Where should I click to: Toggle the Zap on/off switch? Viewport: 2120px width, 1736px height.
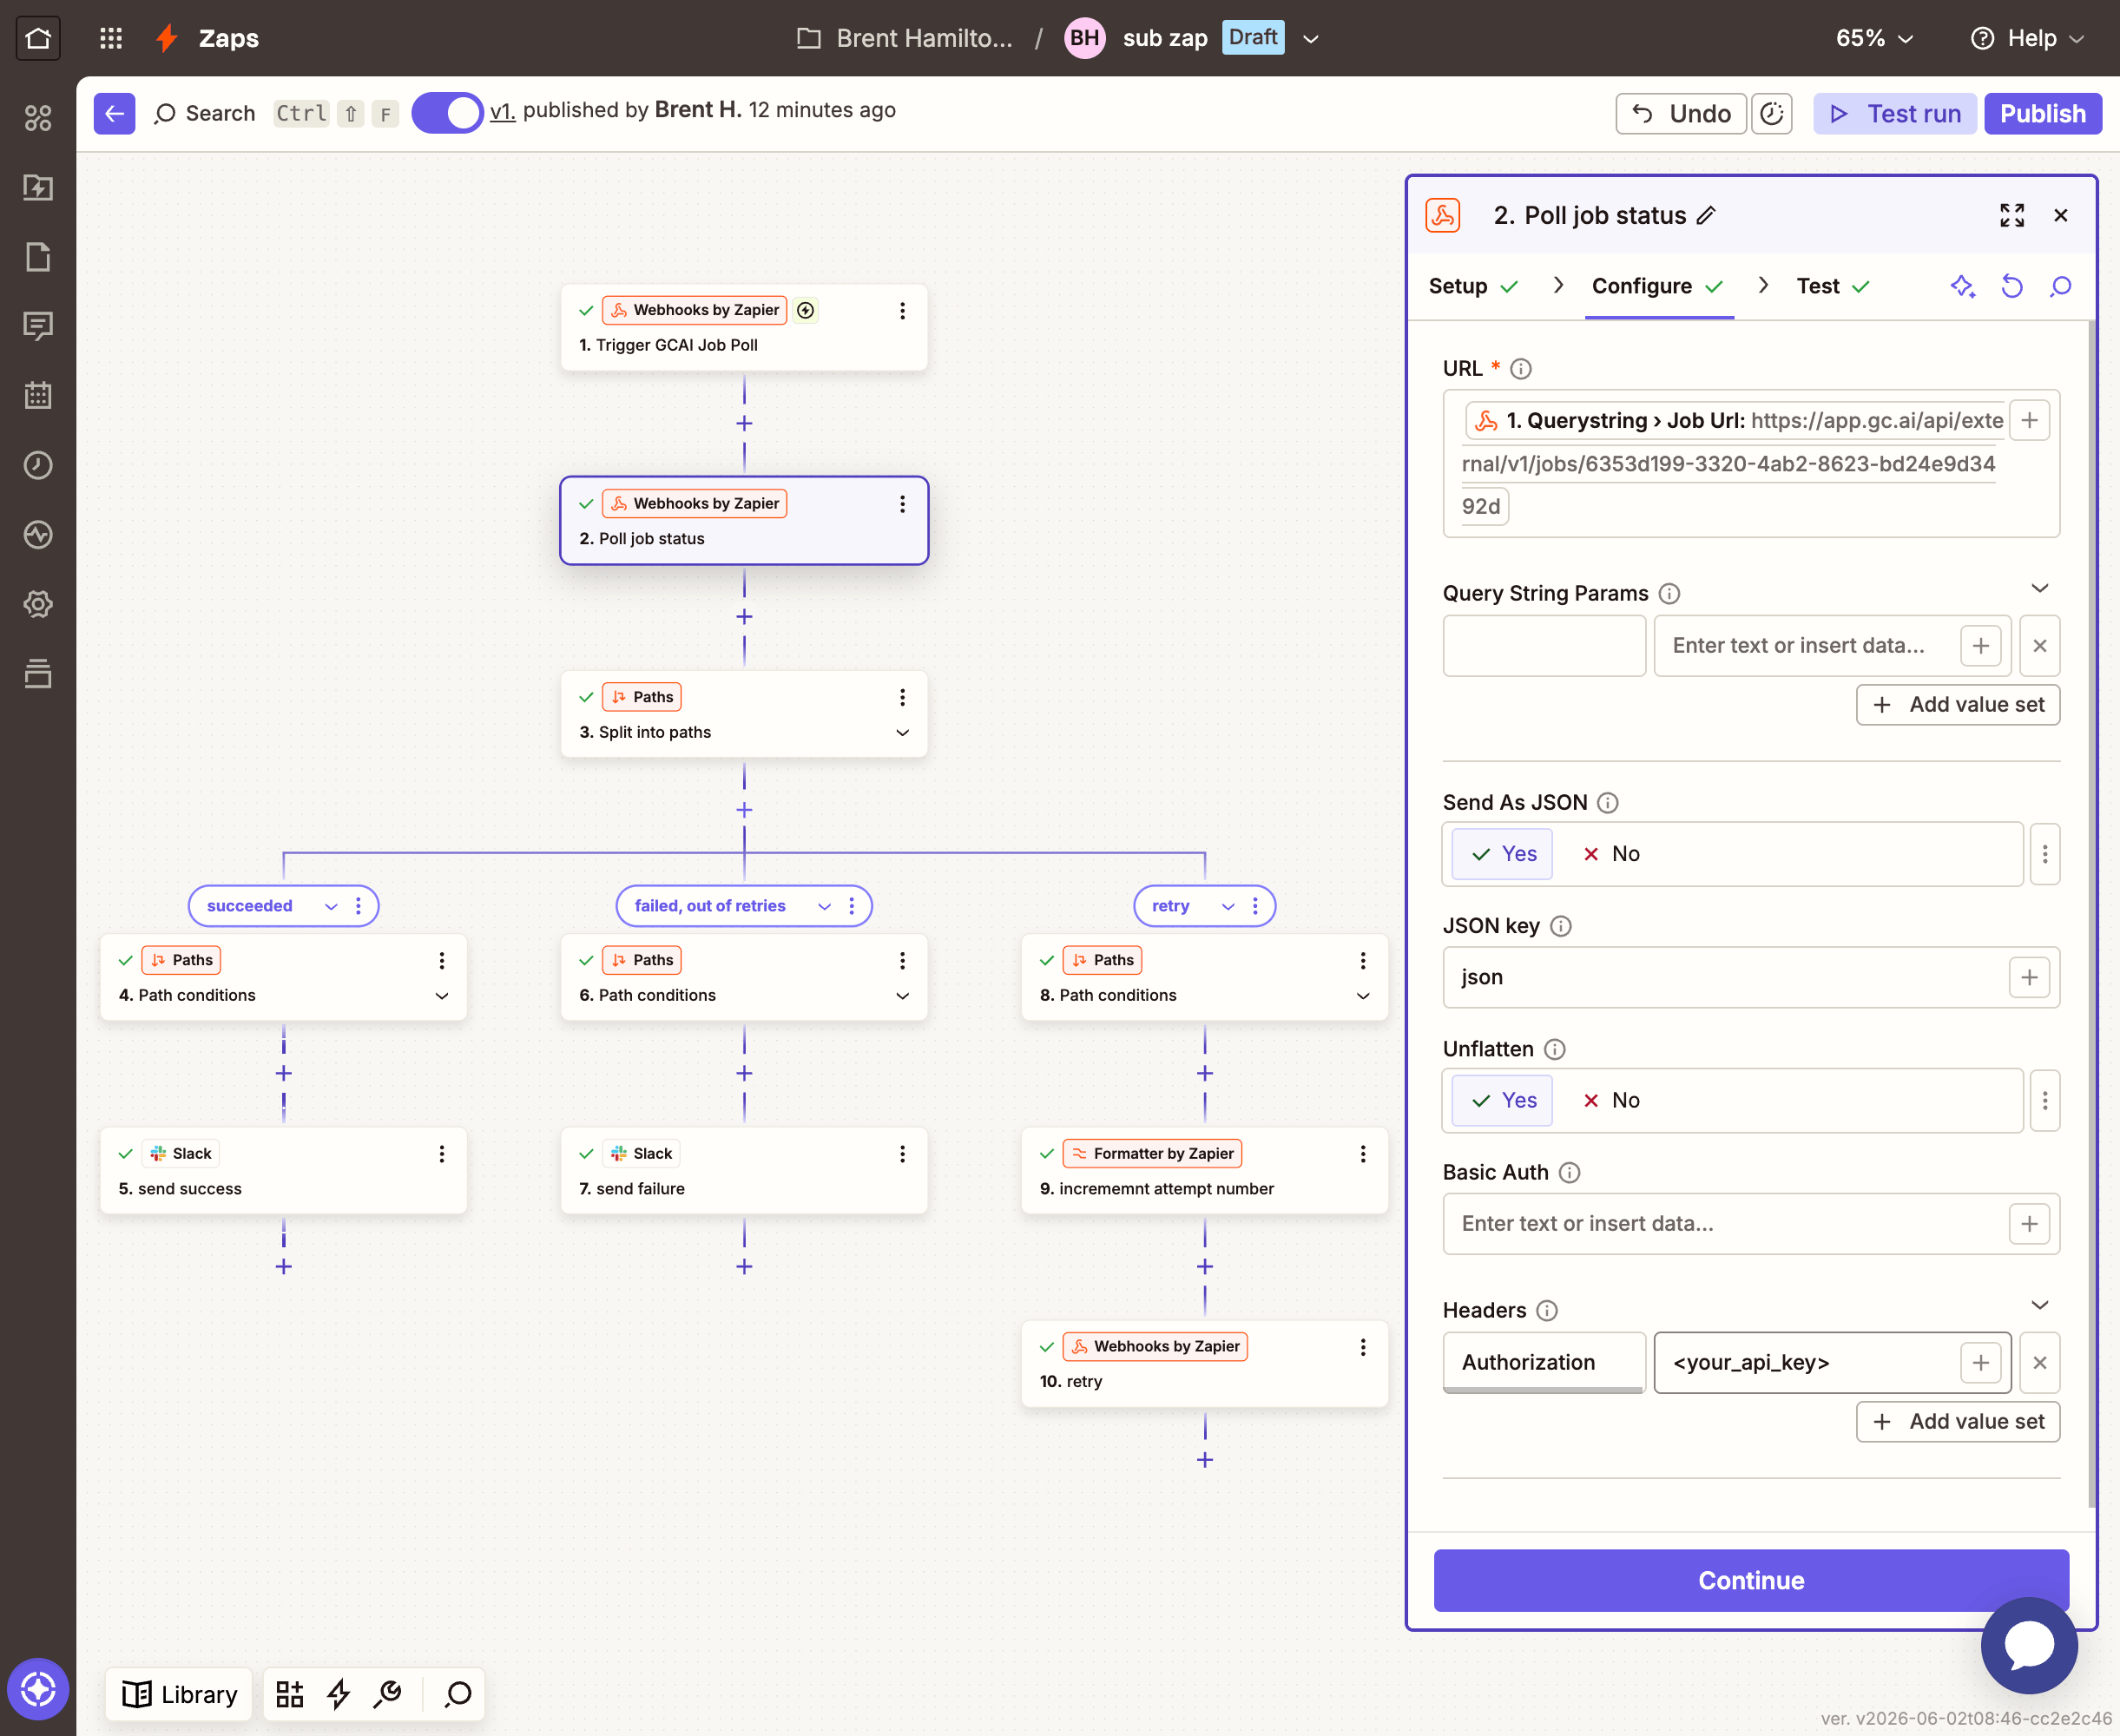447,113
